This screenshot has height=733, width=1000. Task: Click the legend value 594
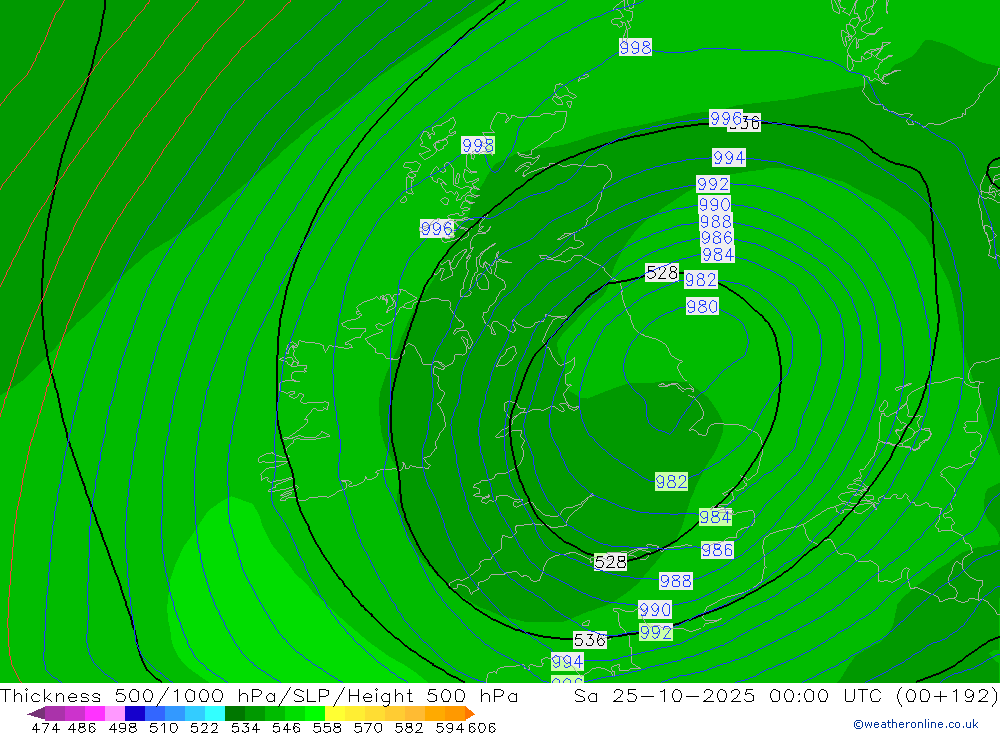[450, 727]
